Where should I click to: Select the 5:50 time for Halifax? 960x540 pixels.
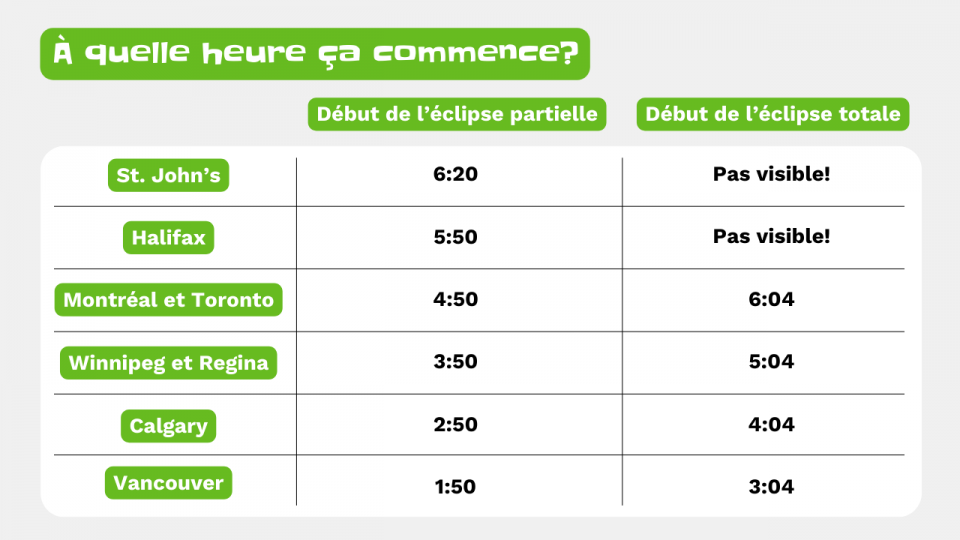coord(456,237)
